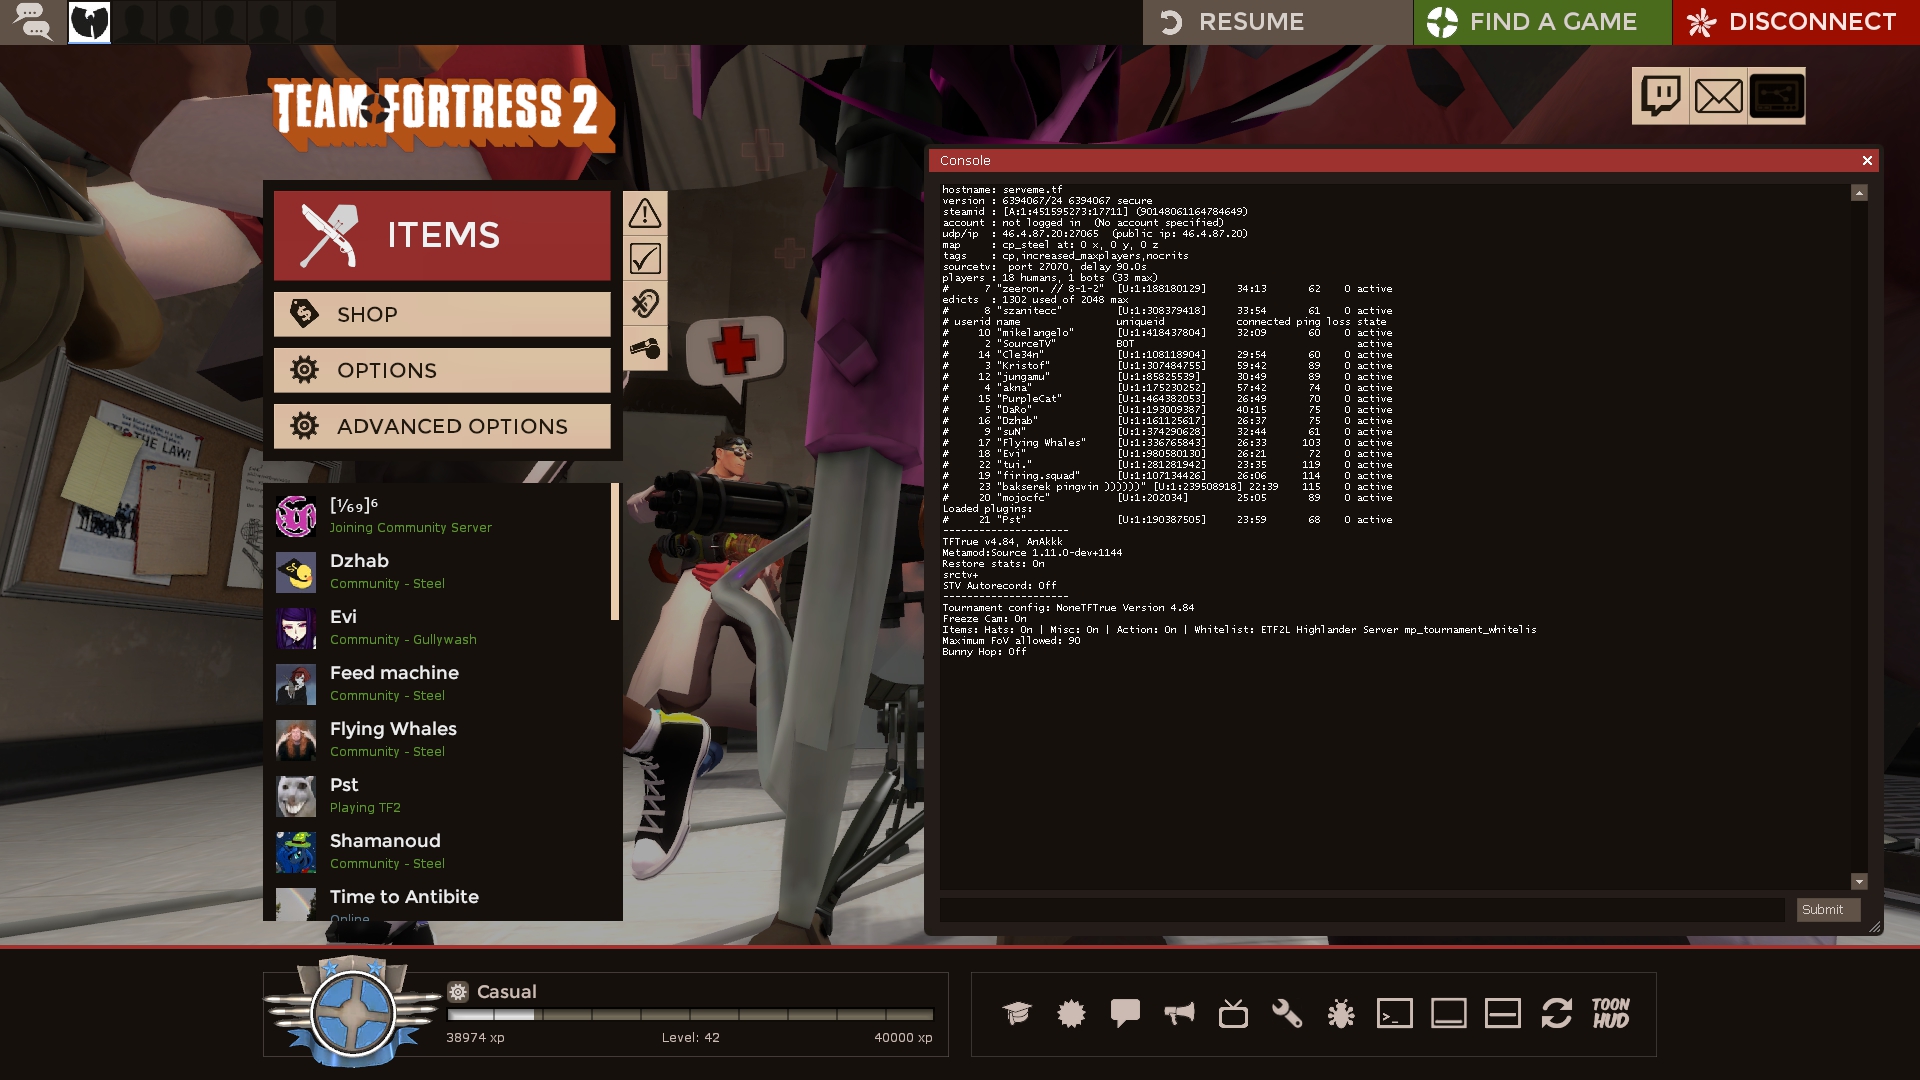Screen dimensions: 1920x1080
Task: Toggle the checkmark vote button
Action: [645, 259]
